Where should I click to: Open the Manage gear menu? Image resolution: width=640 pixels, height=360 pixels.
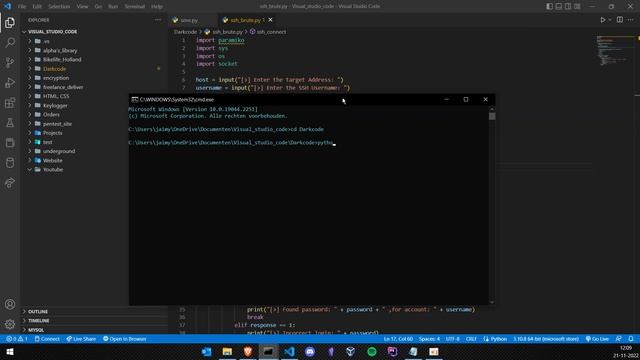coord(10,324)
